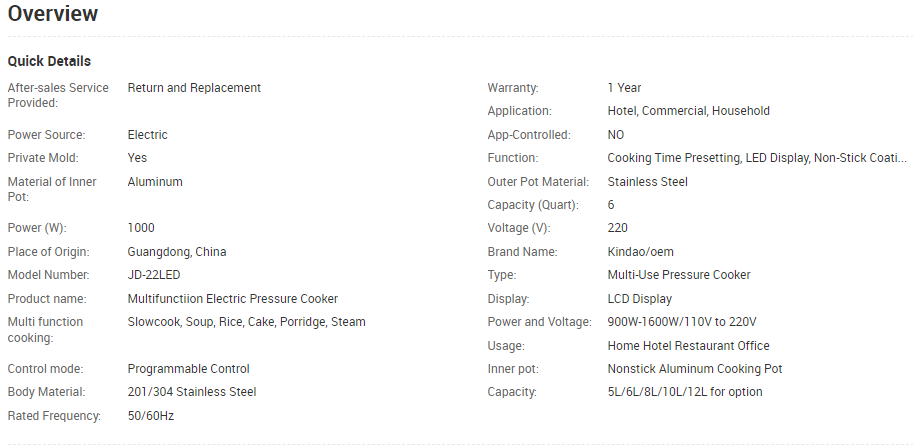Click the truncated Function value text
Screen dimensions: 913x447
757,158
